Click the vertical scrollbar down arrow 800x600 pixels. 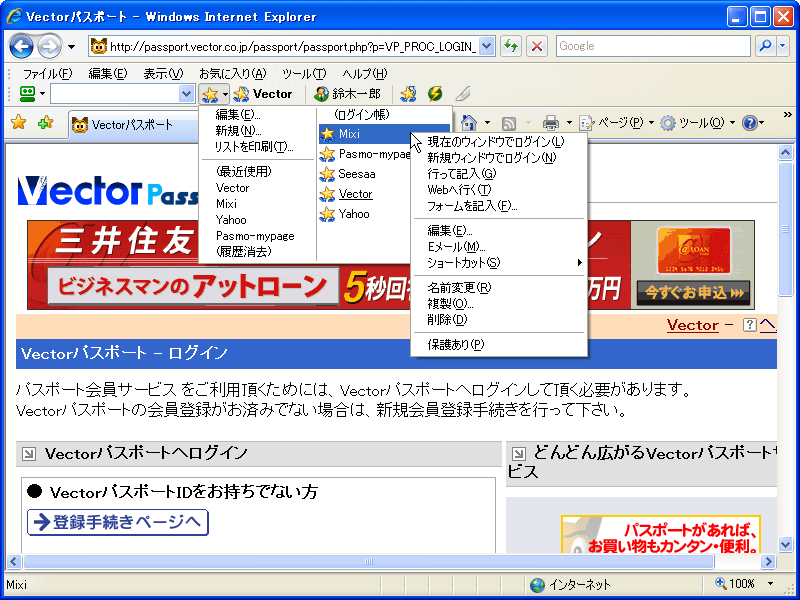[786, 544]
